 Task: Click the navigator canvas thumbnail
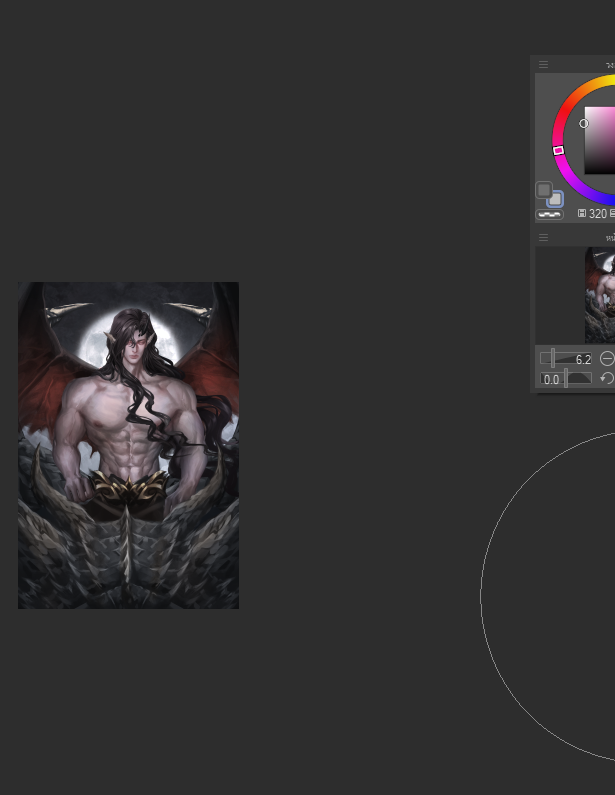click(600, 295)
